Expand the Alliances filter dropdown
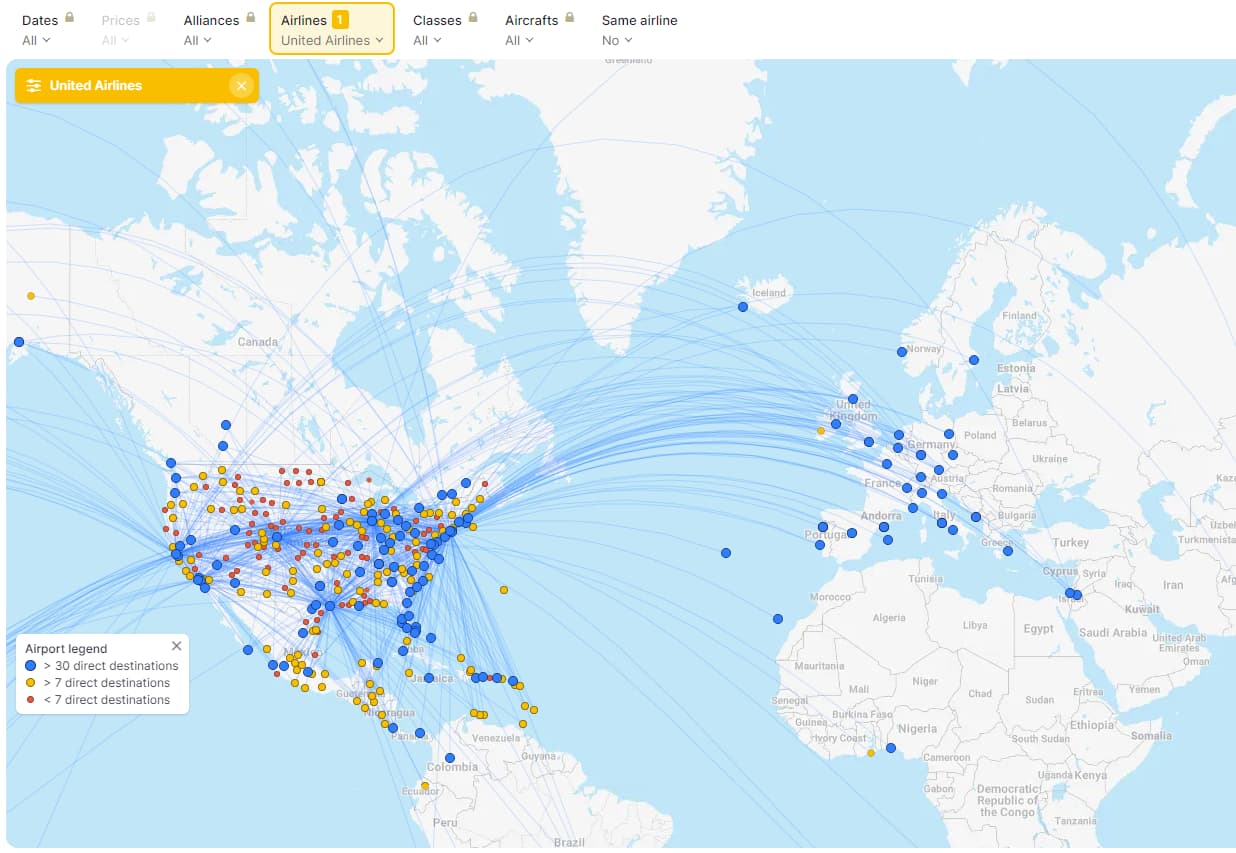The image size is (1236, 853). click(x=197, y=40)
